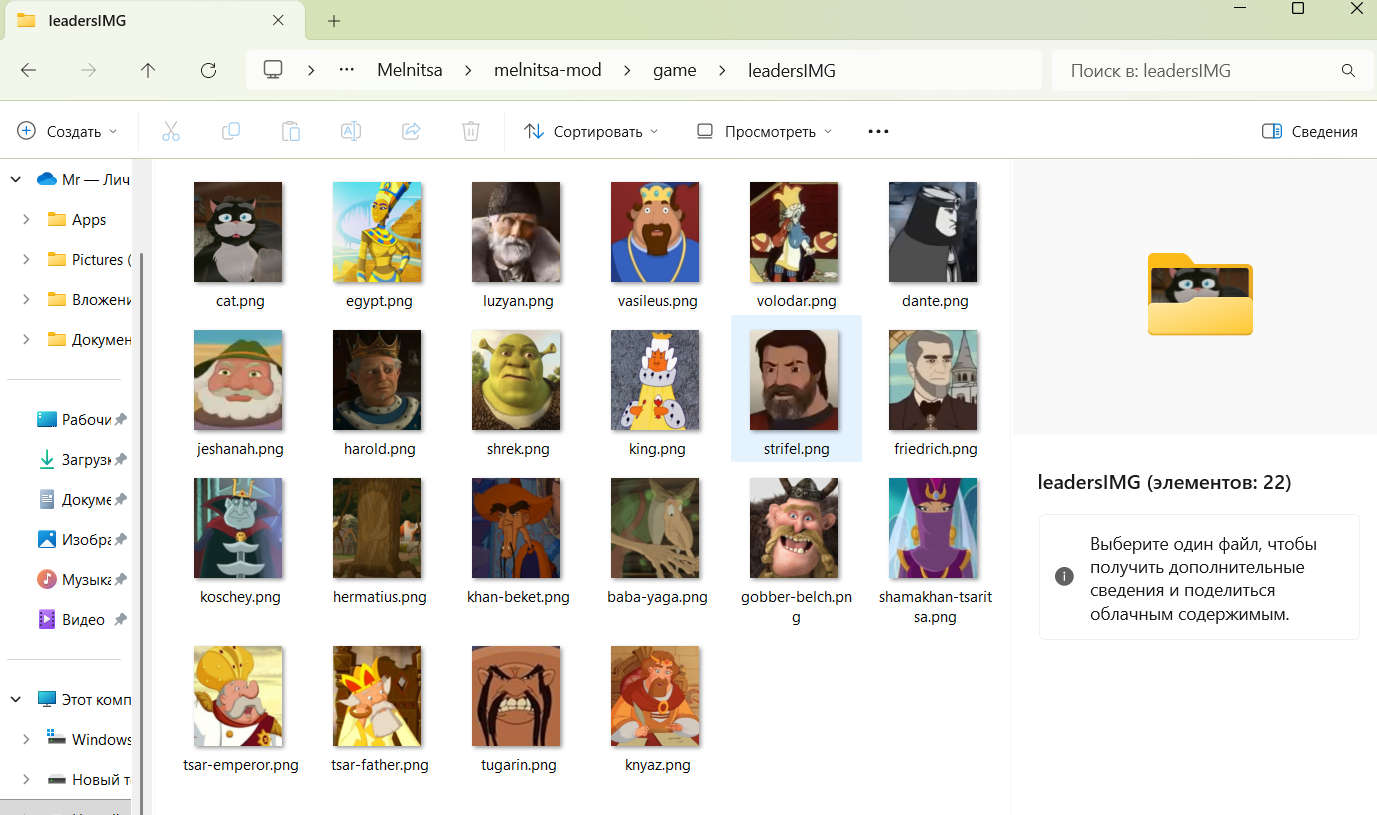
Task: Click the Melnitsa breadcrumb
Action: pos(410,71)
